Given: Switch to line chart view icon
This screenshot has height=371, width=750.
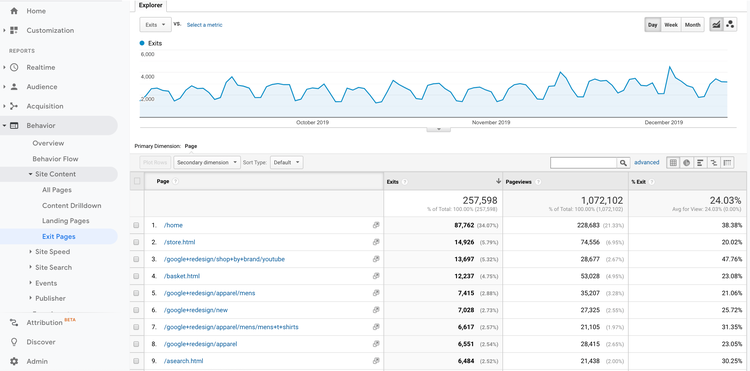Looking at the screenshot, I should pyautogui.click(x=716, y=24).
